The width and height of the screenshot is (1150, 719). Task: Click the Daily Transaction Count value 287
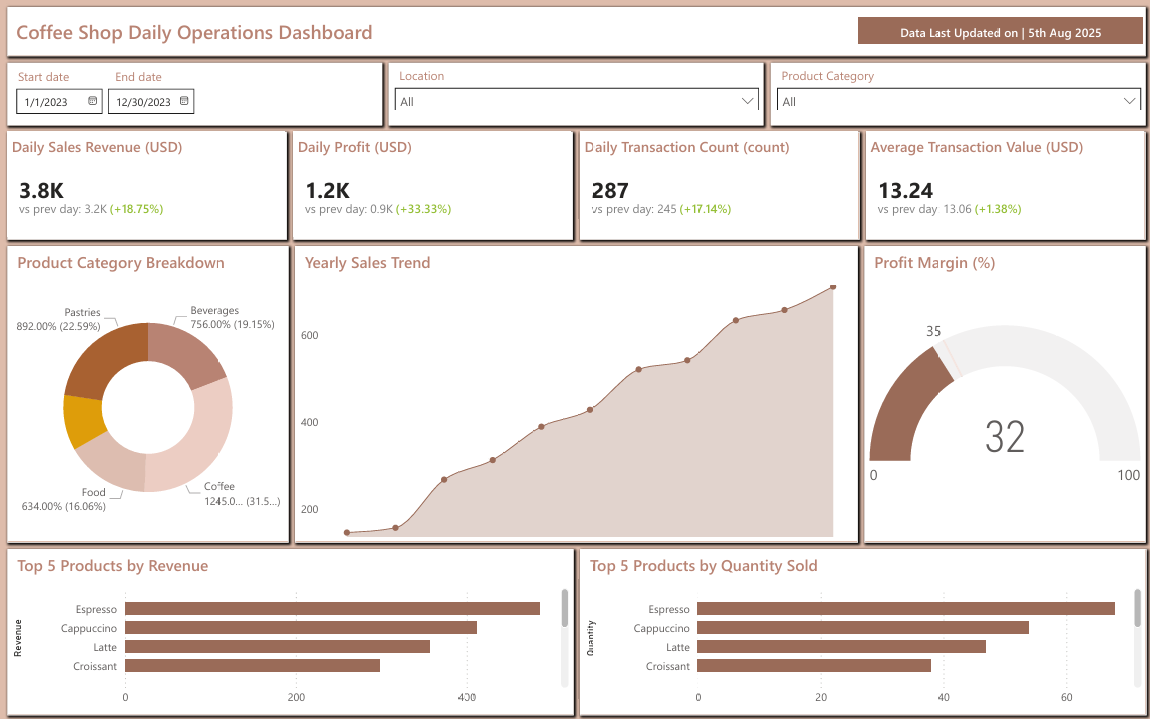(610, 191)
